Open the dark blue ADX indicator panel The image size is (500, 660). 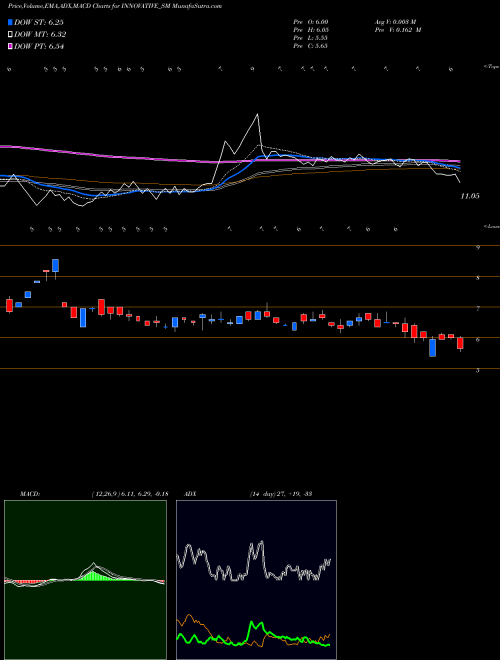coord(256,580)
